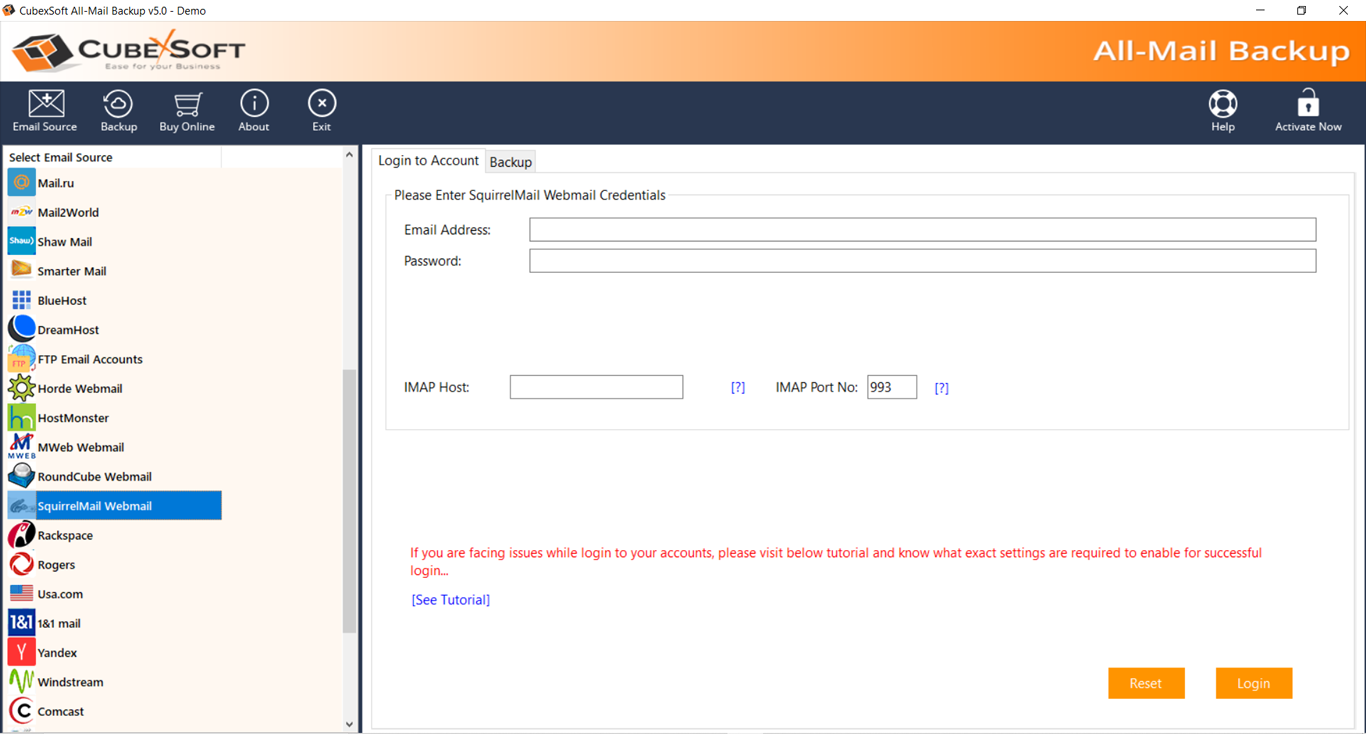This screenshot has height=734, width=1366.
Task: Choose the Rackspace icon
Action: [21, 535]
